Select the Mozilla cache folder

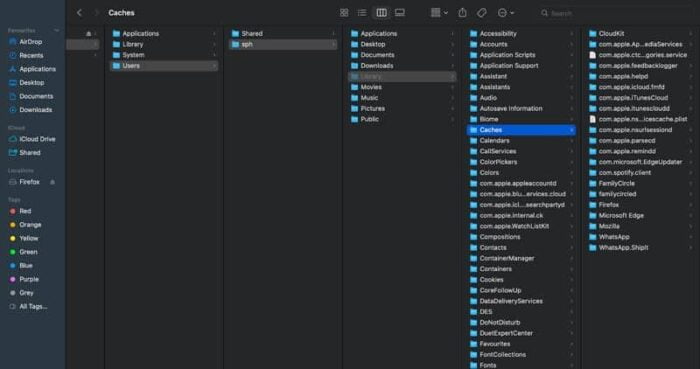click(641, 226)
